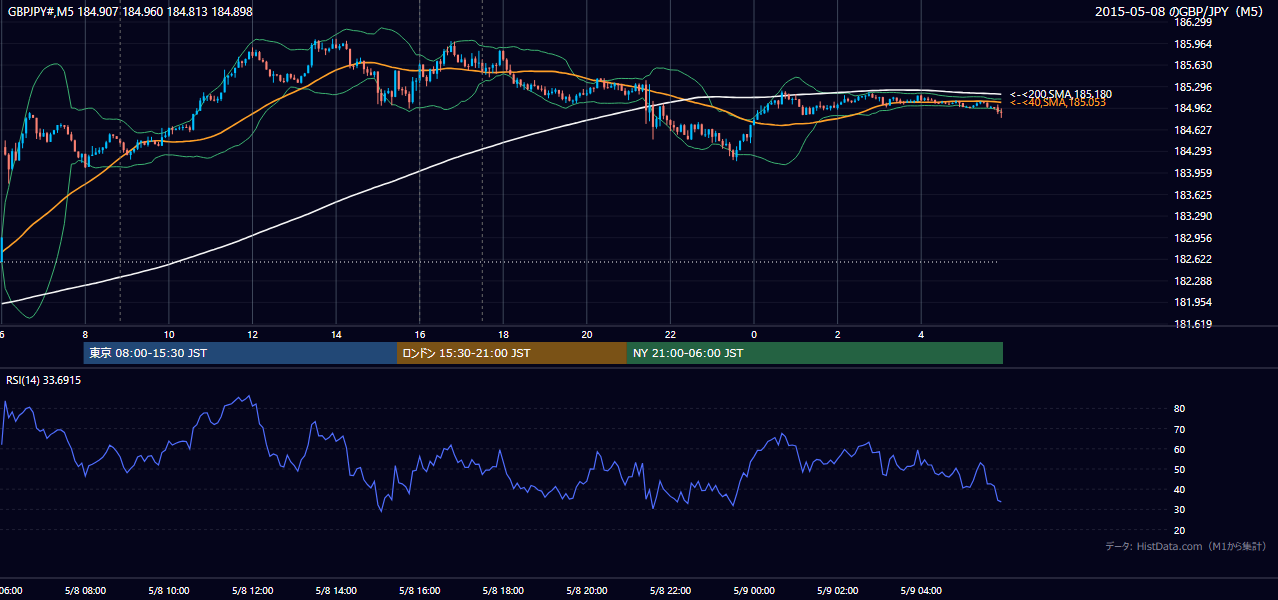Click price axis value 182.956
Image resolution: width=1278 pixels, height=600 pixels.
pyautogui.click(x=1194, y=238)
